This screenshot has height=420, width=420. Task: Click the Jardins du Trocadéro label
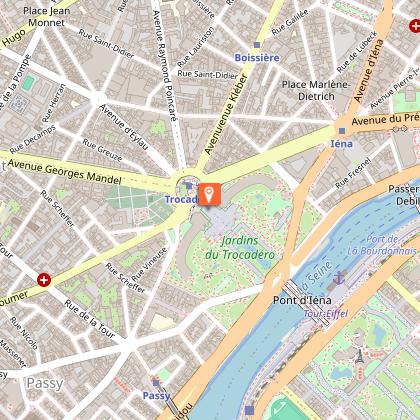point(240,248)
